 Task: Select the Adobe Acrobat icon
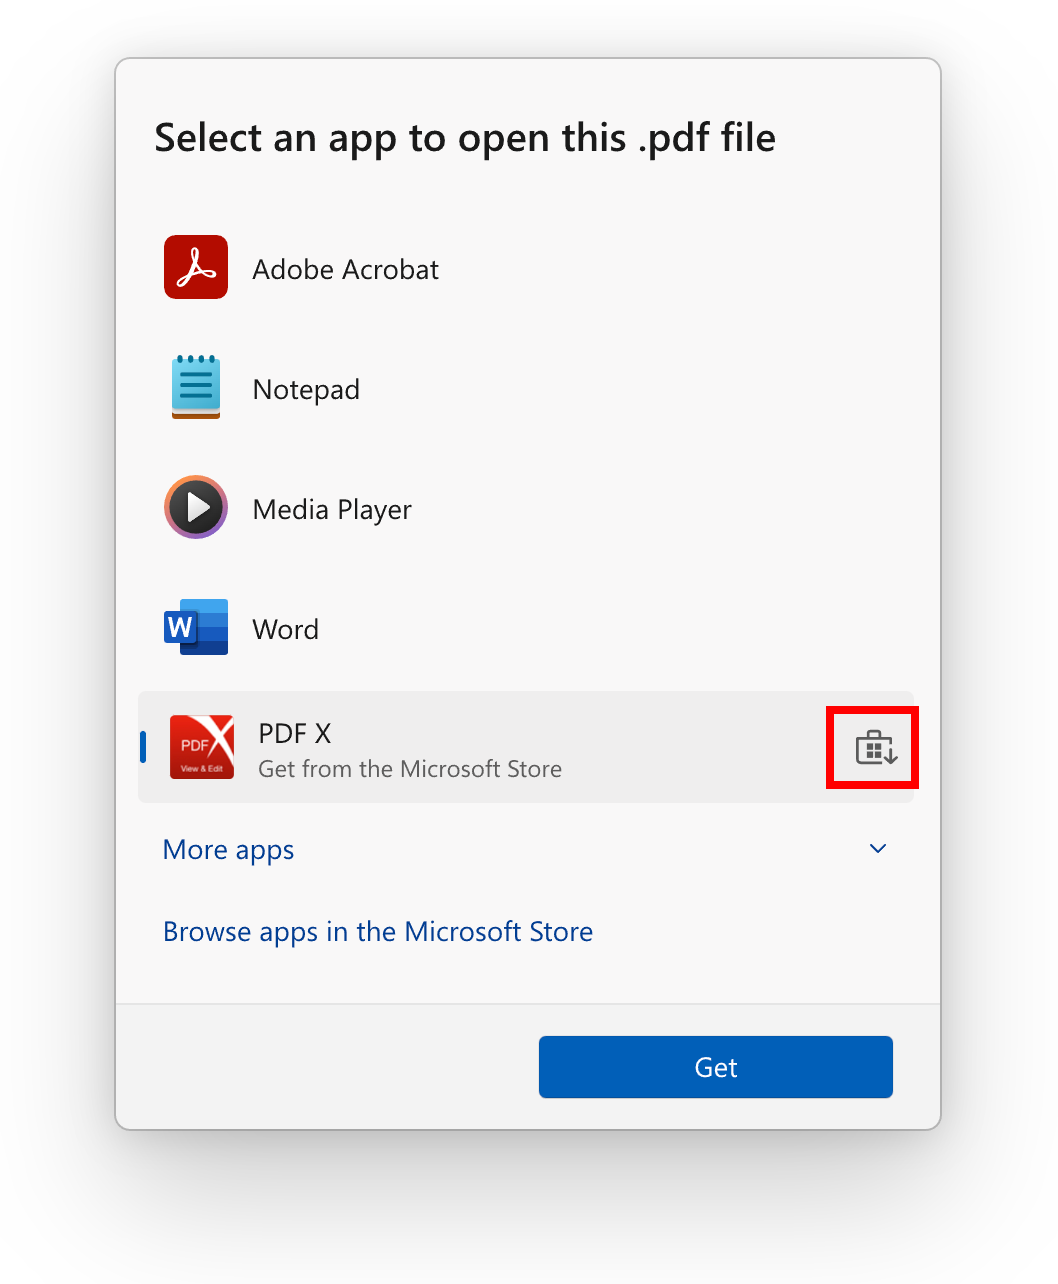coord(196,267)
